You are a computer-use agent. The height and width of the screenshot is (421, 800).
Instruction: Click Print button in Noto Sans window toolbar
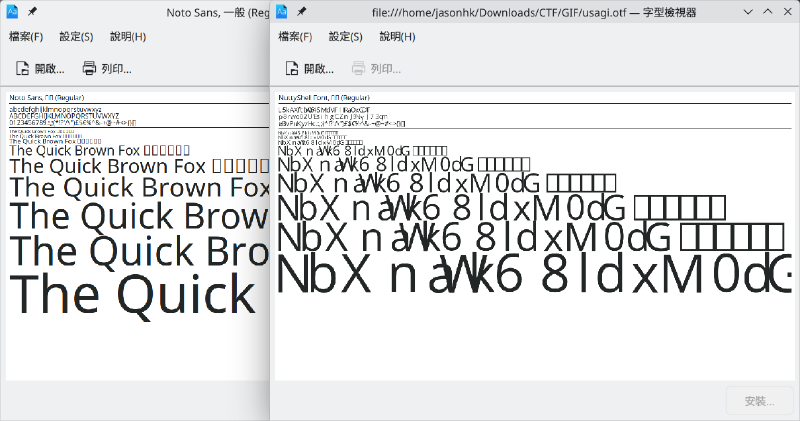107,68
